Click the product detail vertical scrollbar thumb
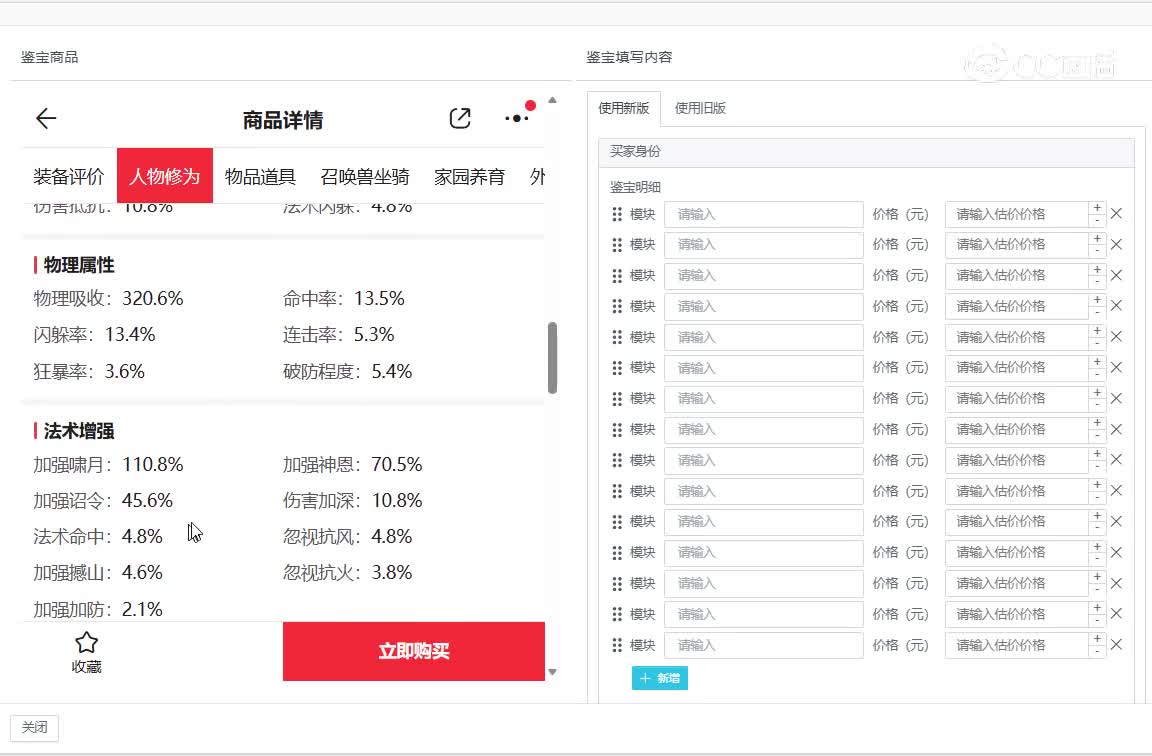Image resolution: width=1152 pixels, height=756 pixels. click(552, 357)
